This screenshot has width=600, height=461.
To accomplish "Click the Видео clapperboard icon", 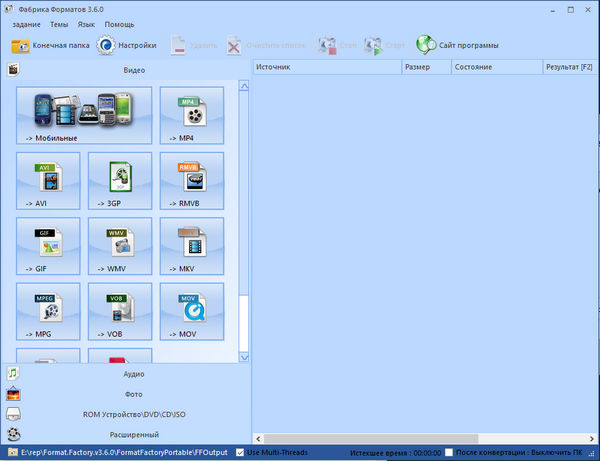I will tap(13, 70).
